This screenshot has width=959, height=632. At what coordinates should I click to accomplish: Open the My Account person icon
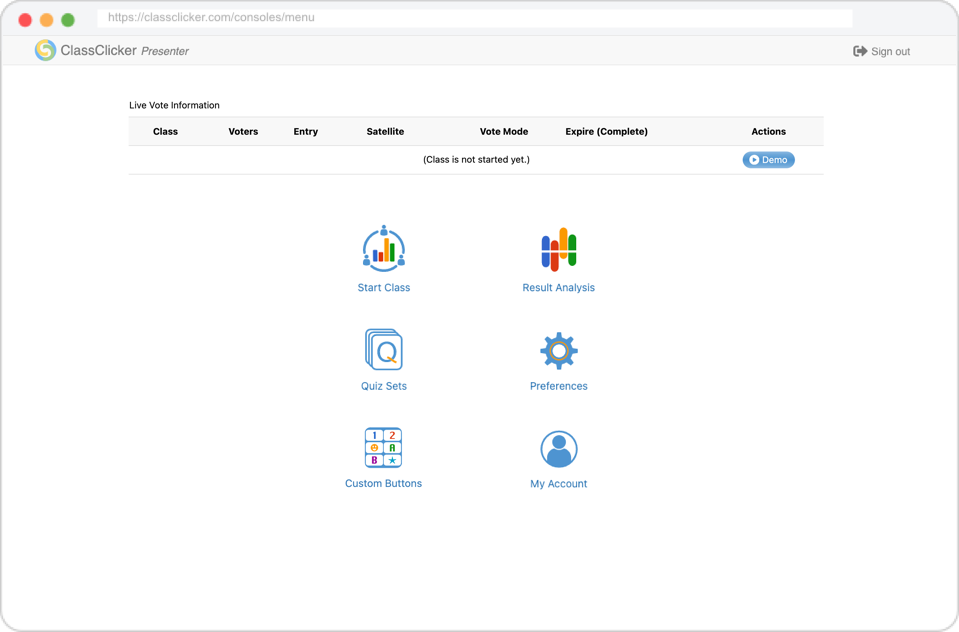pos(558,449)
